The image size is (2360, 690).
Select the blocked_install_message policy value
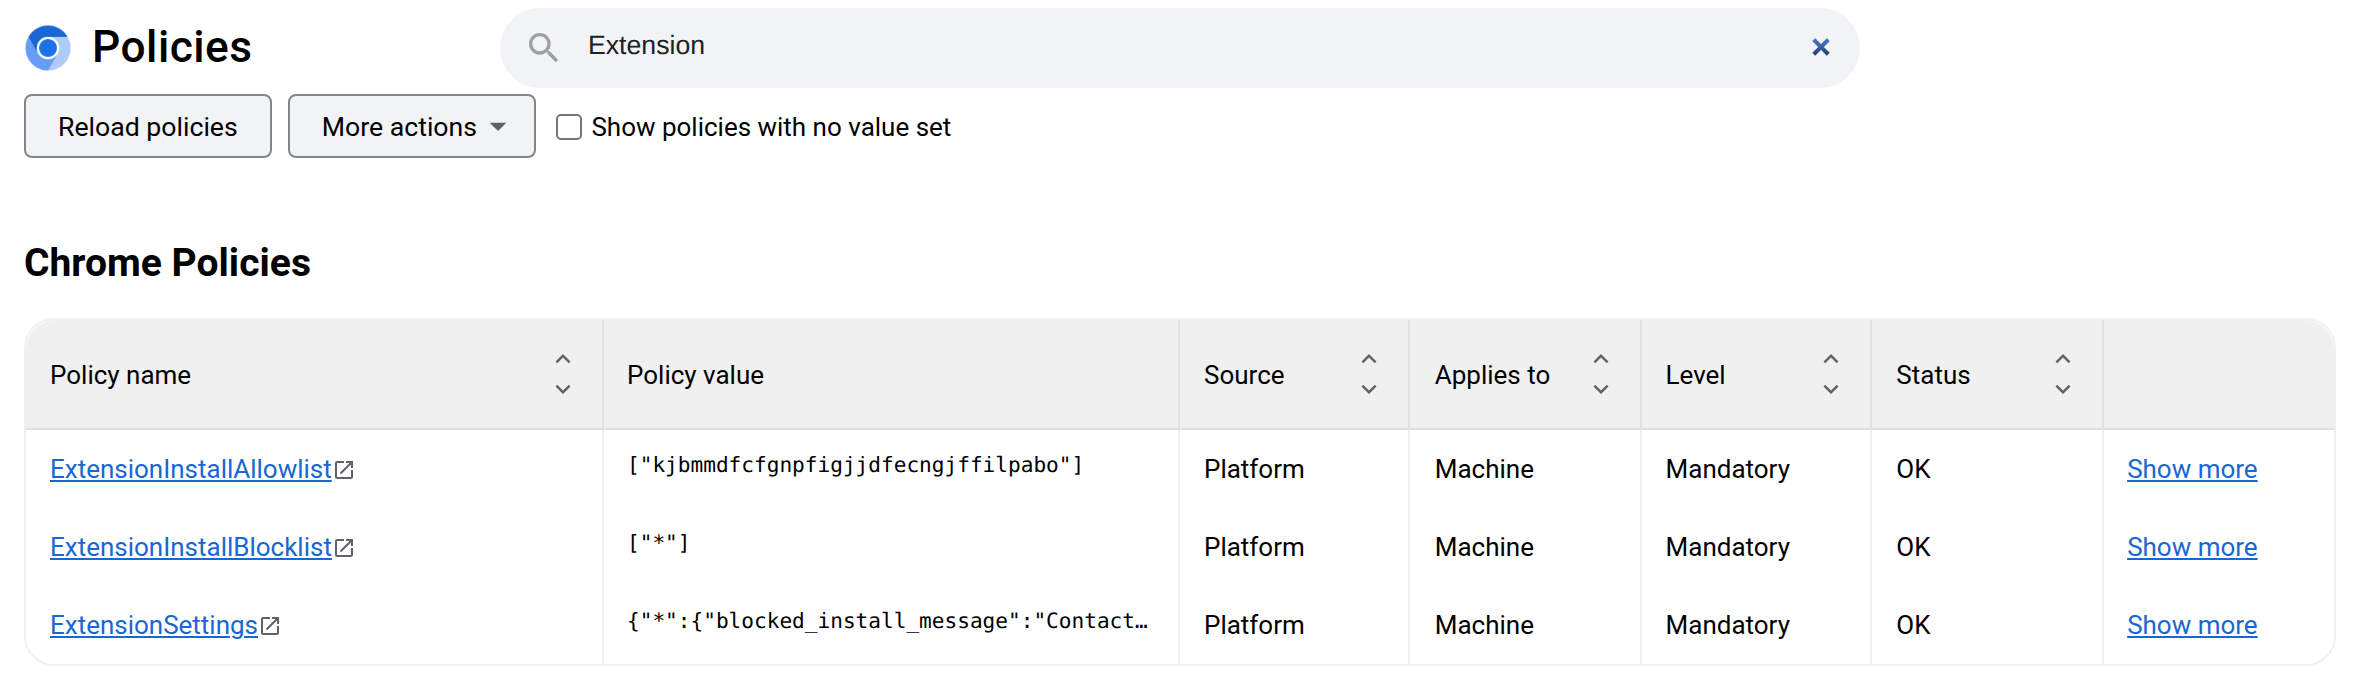click(887, 621)
